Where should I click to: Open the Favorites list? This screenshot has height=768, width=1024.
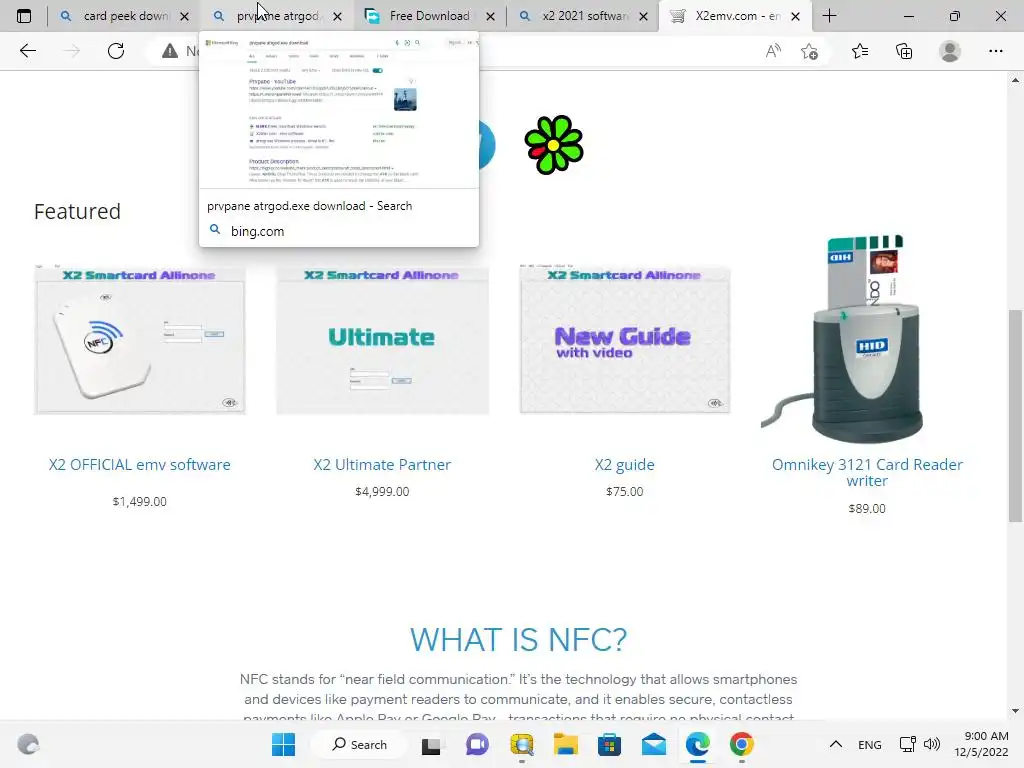click(x=860, y=51)
